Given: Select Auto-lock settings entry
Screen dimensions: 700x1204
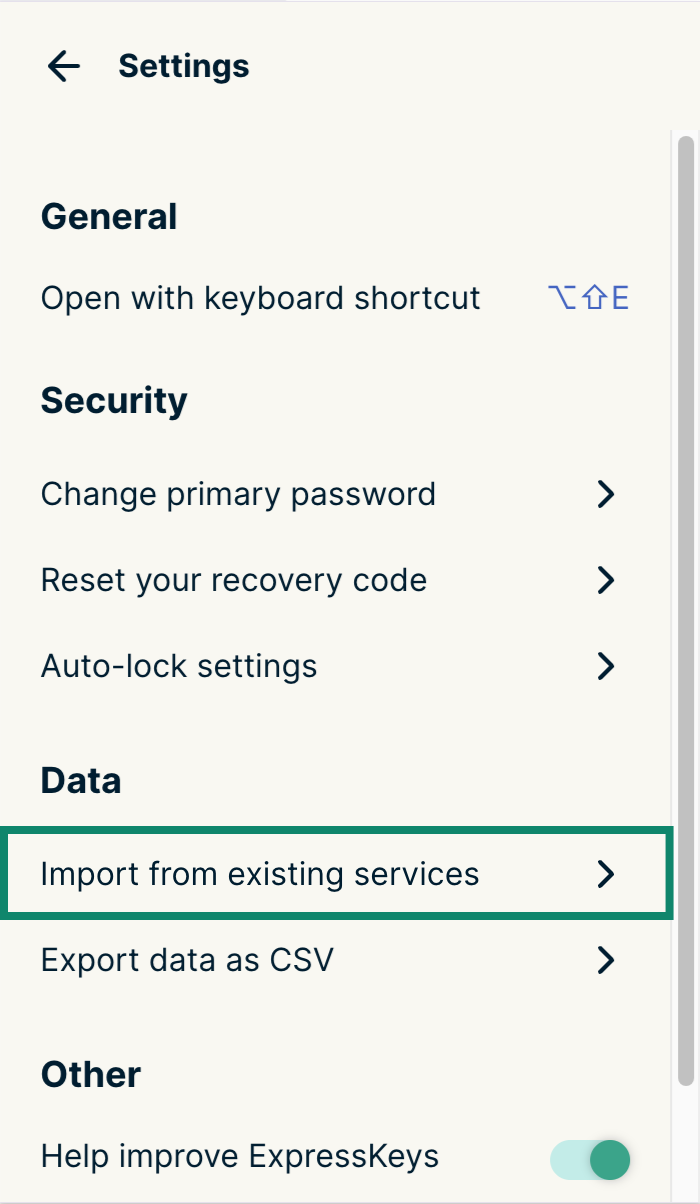Looking at the screenshot, I should pos(179,666).
